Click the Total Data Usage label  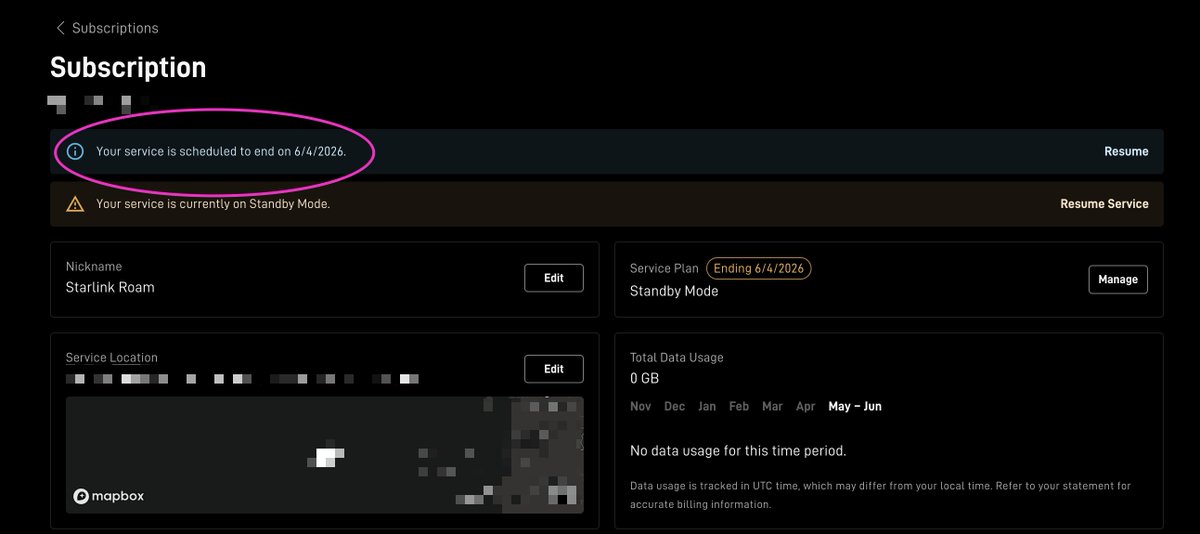tap(677, 358)
